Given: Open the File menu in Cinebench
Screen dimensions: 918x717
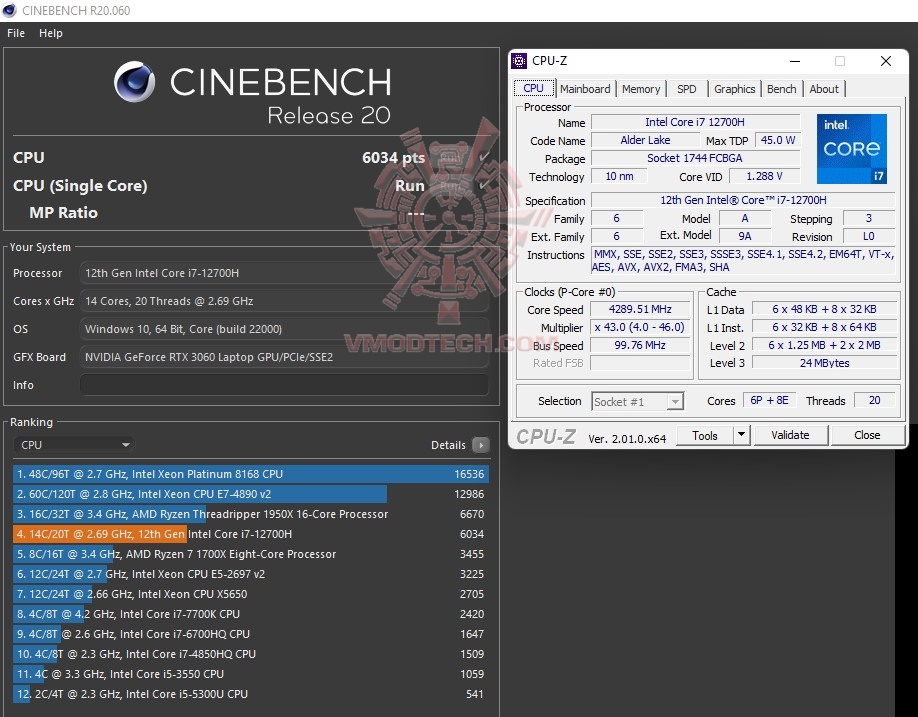Looking at the screenshot, I should click(x=16, y=33).
